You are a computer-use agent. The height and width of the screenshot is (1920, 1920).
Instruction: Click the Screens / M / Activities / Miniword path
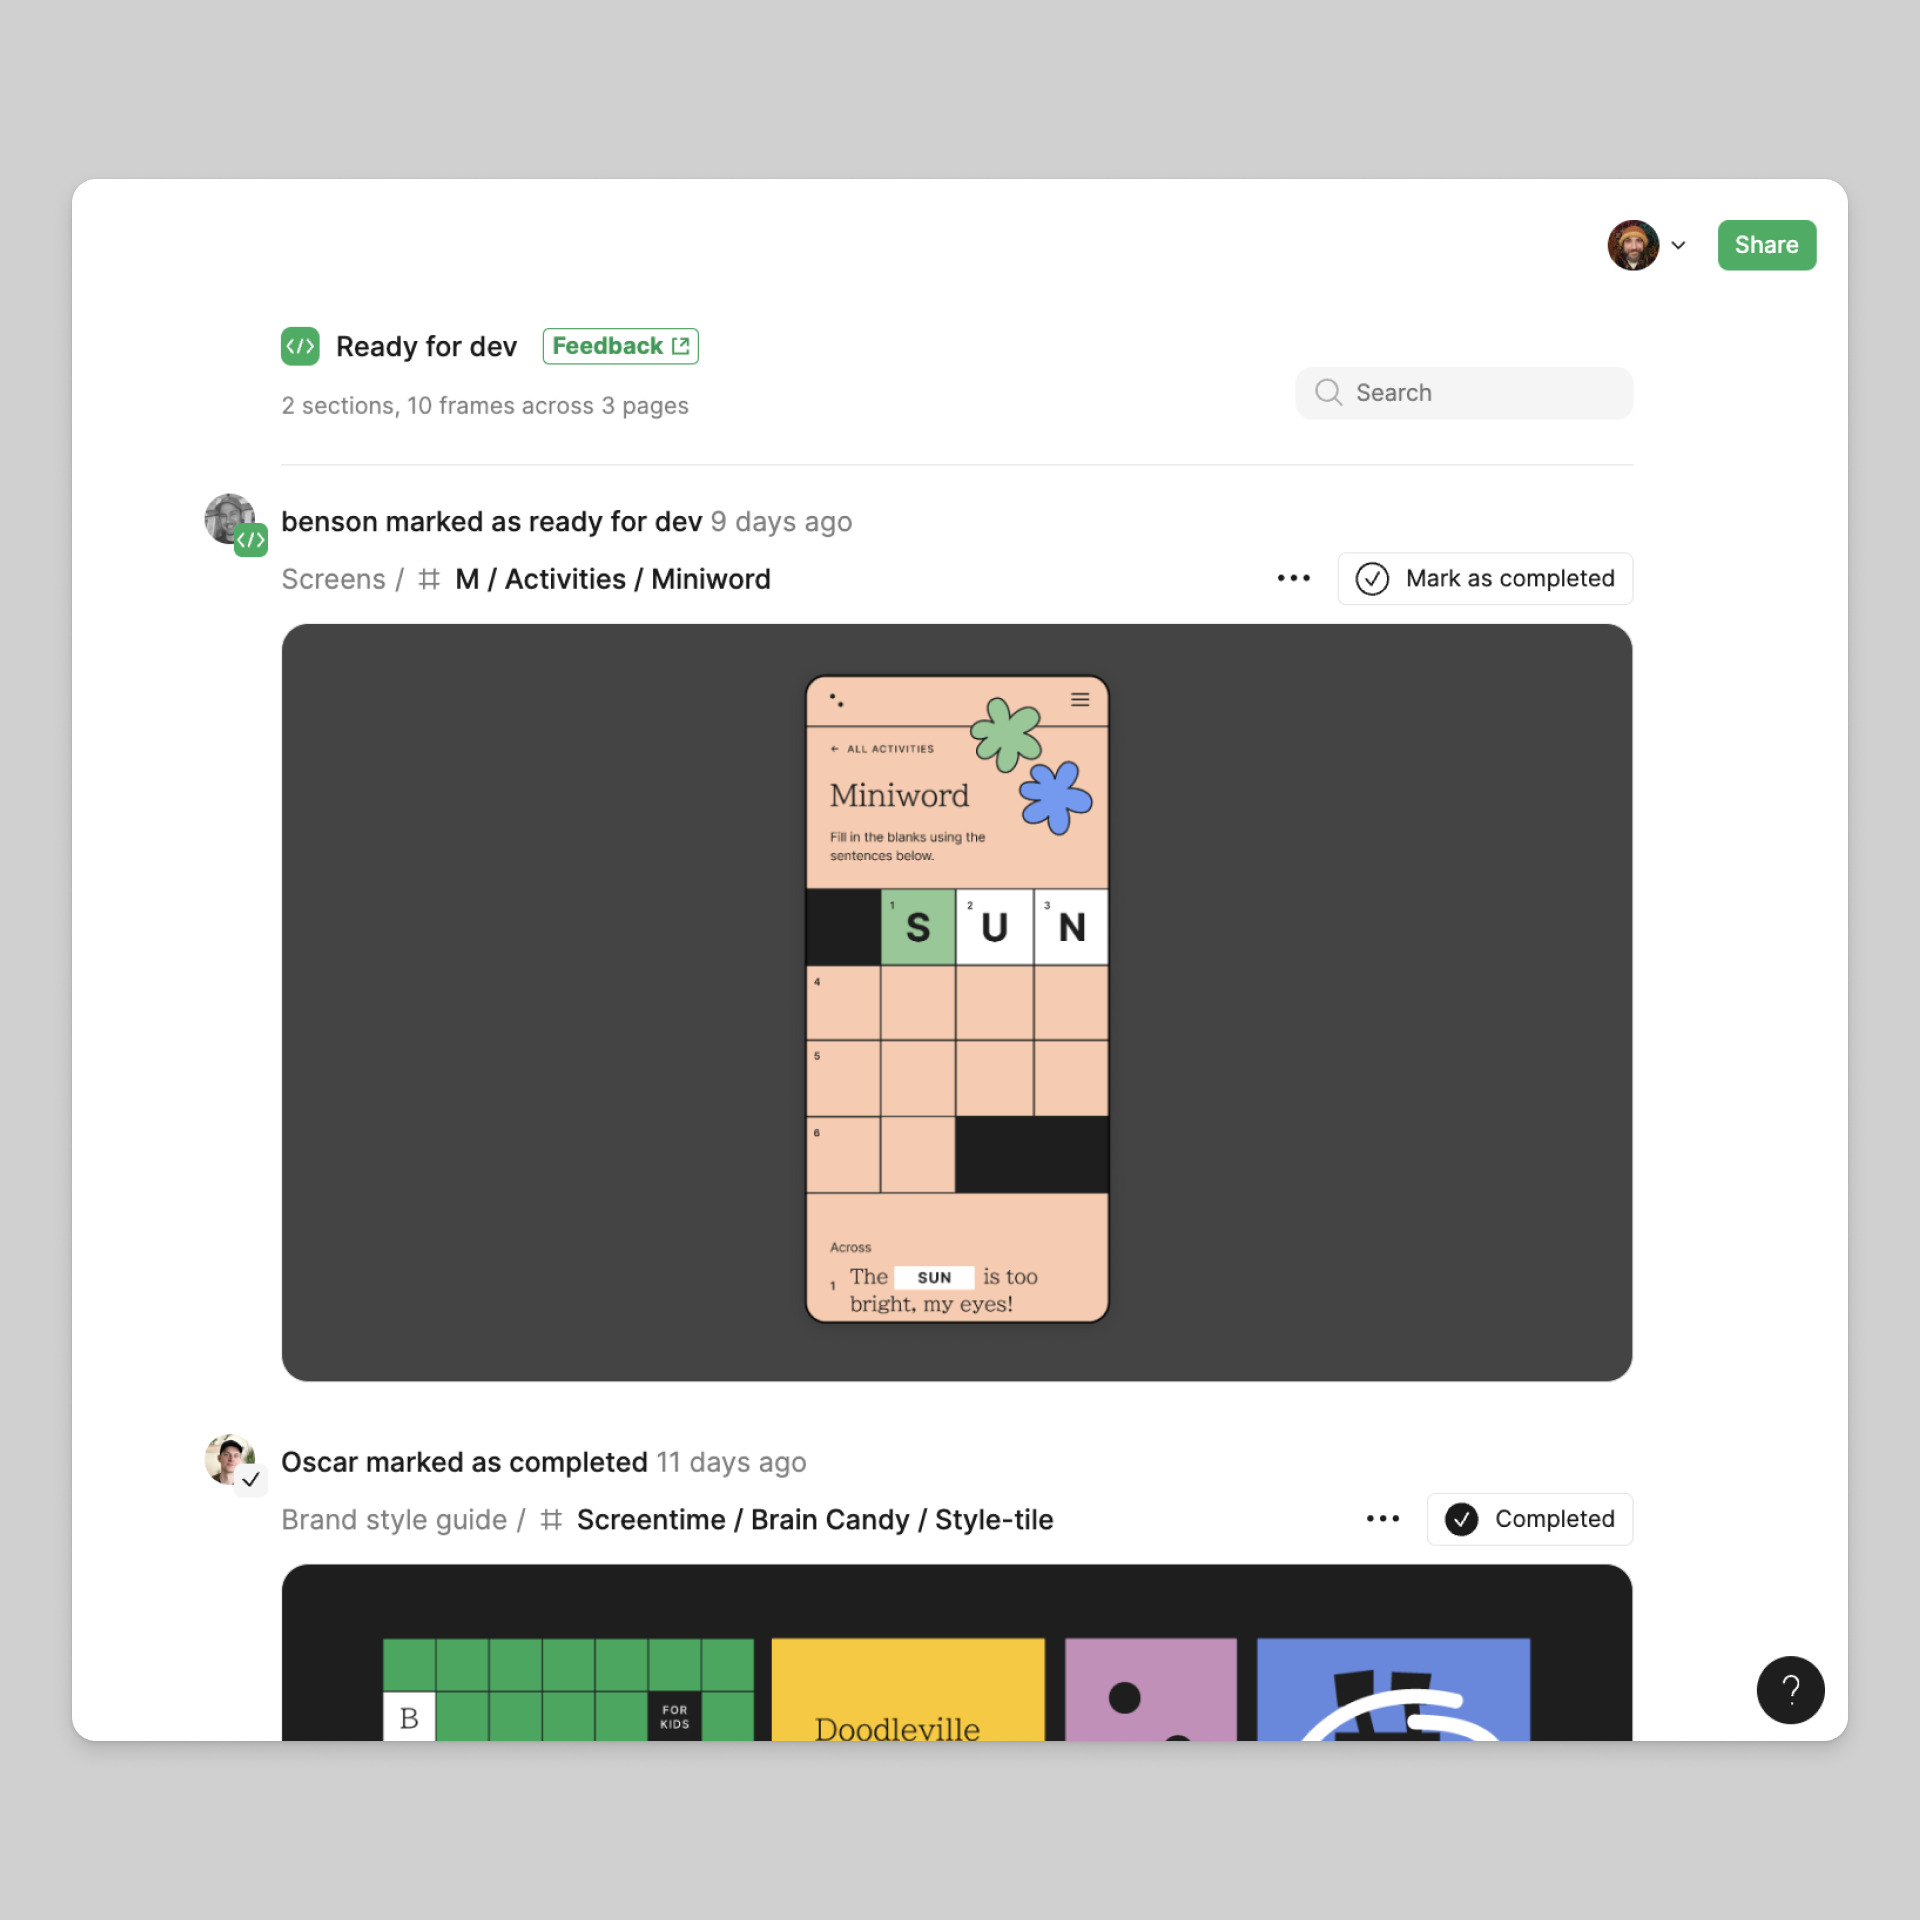[526, 578]
